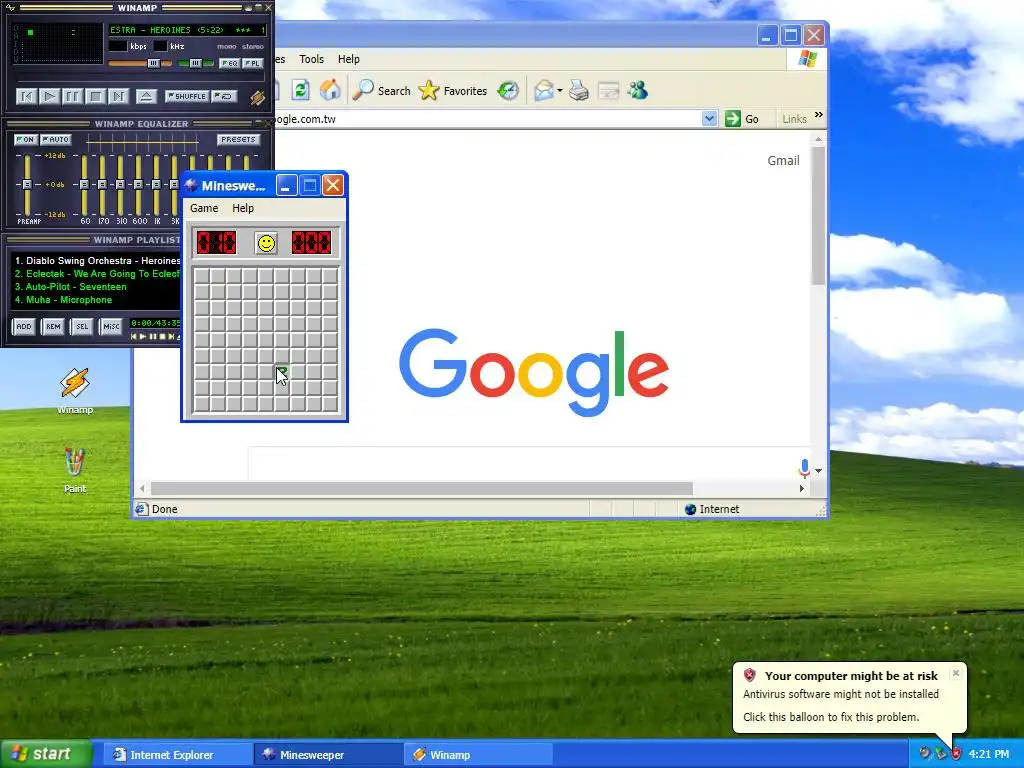Click the Search toolbar button in IE

[382, 91]
